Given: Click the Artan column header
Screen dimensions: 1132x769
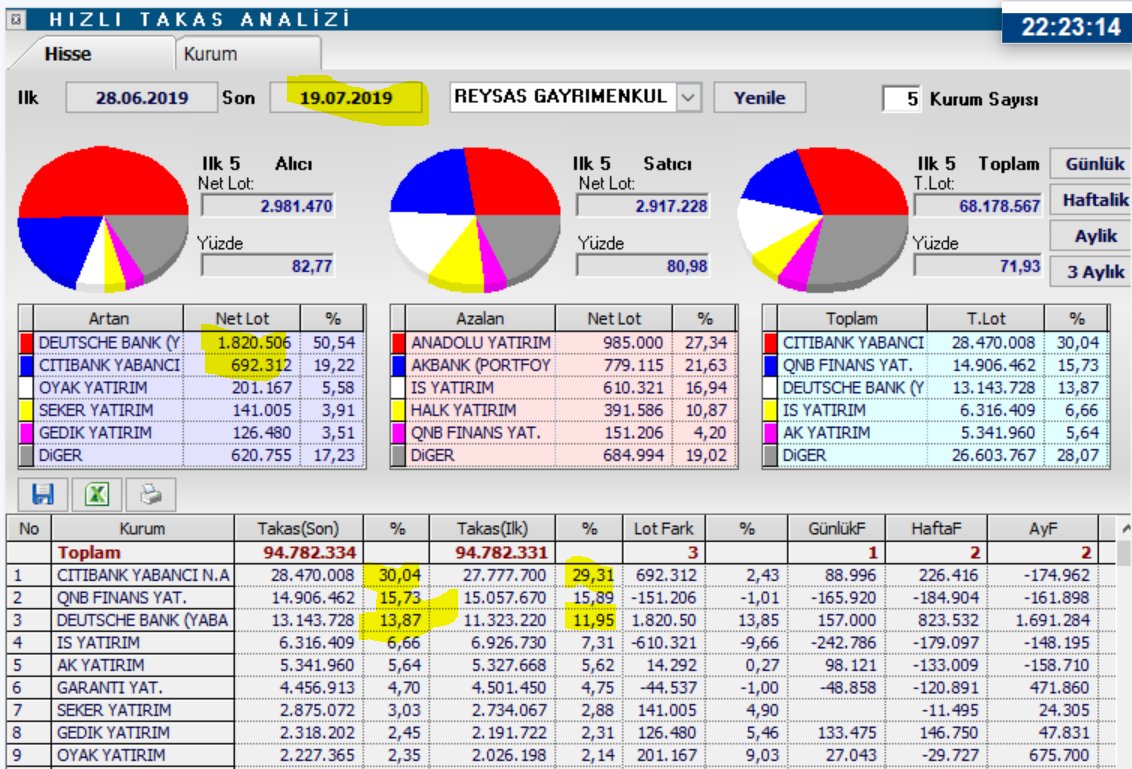Looking at the screenshot, I should pos(108,318).
